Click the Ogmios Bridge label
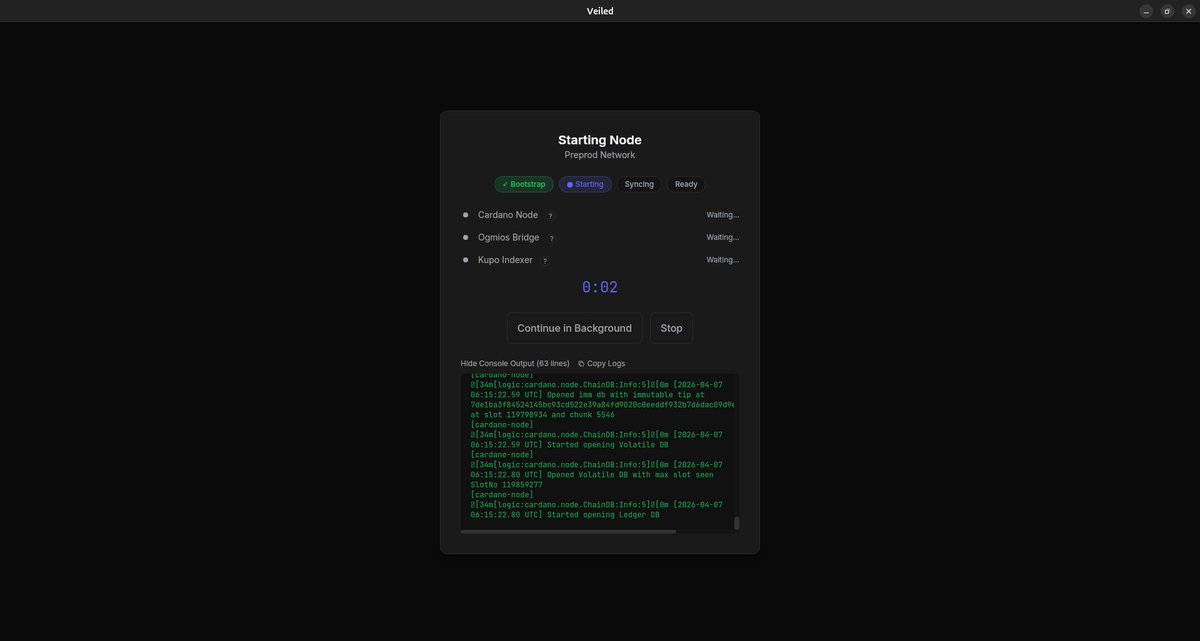 tap(509, 237)
